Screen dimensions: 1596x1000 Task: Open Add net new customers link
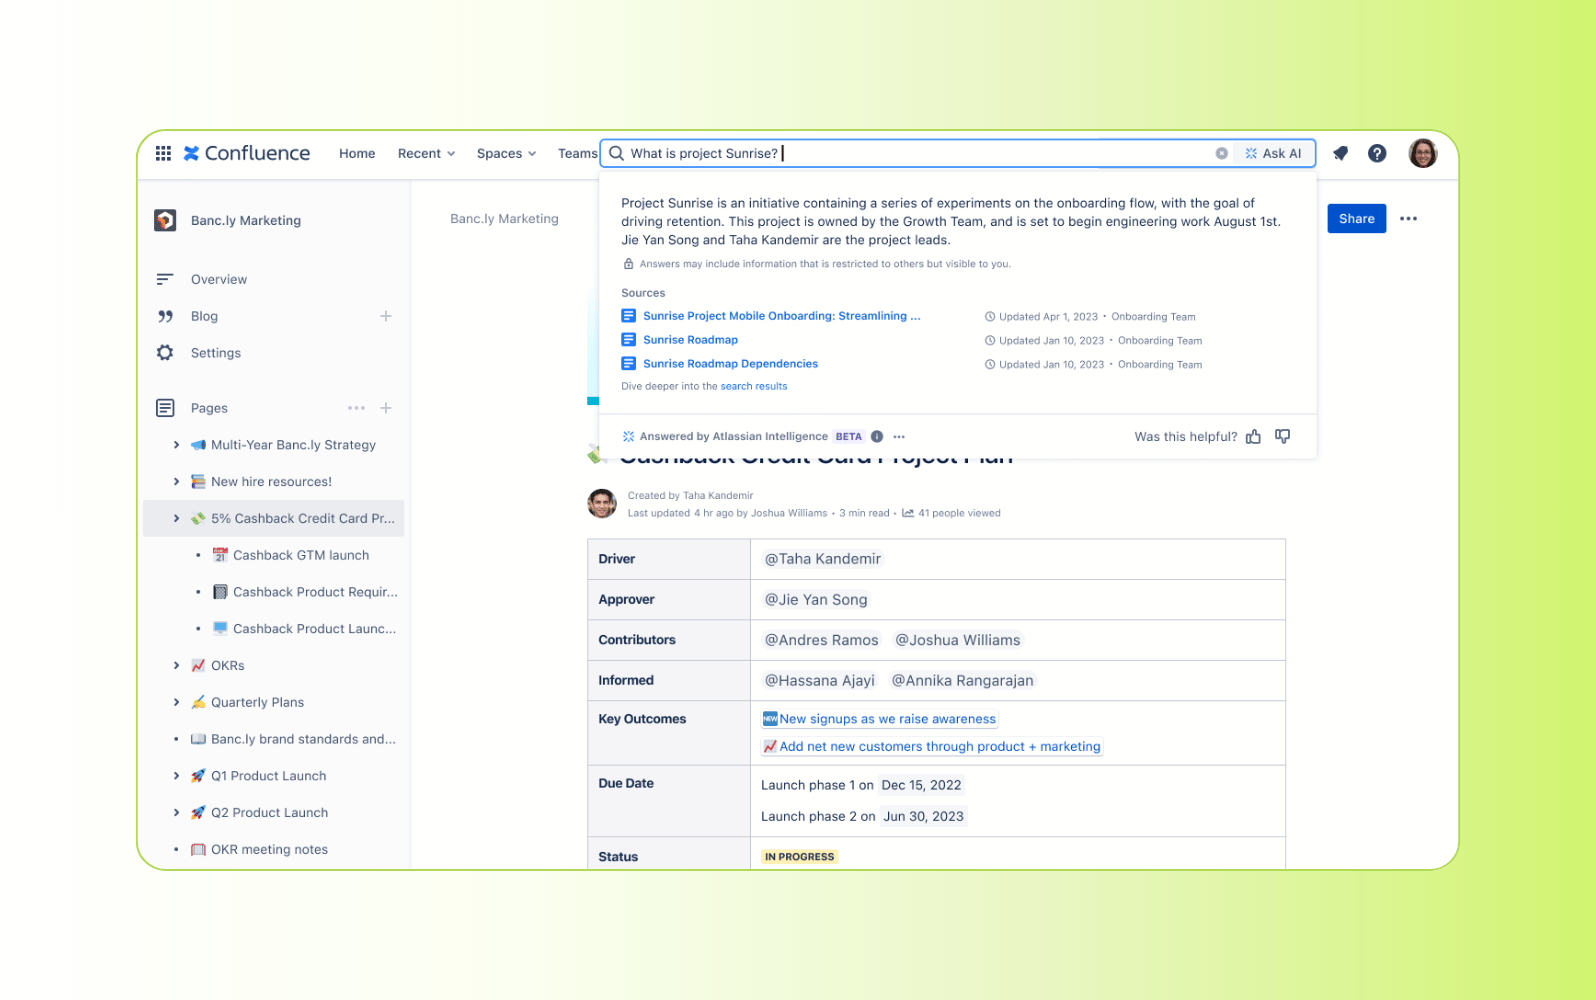(x=932, y=746)
